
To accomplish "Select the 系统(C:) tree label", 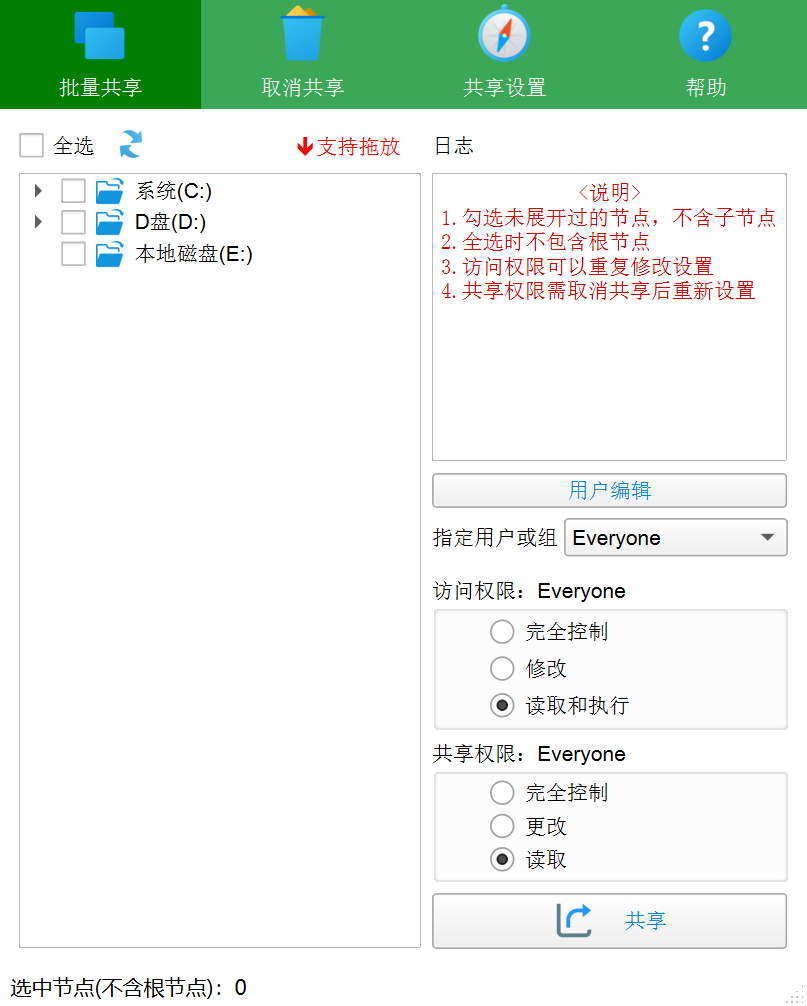I will (x=173, y=191).
